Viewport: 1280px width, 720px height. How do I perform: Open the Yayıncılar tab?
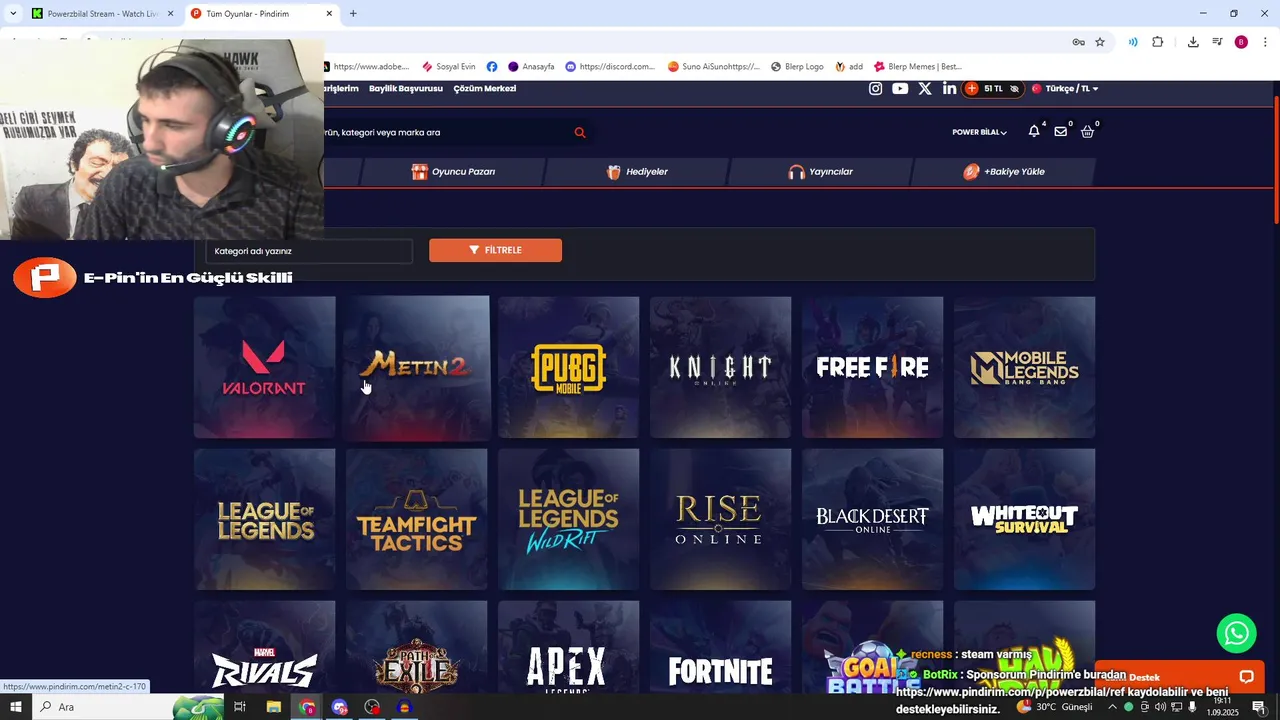tap(820, 172)
